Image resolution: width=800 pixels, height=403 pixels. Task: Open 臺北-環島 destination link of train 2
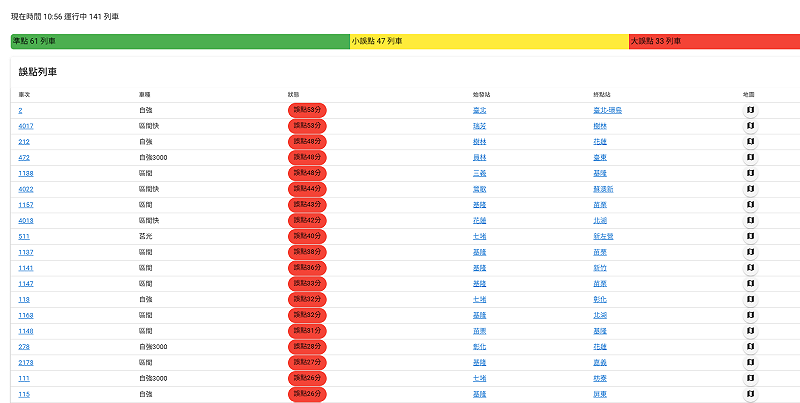[607, 110]
